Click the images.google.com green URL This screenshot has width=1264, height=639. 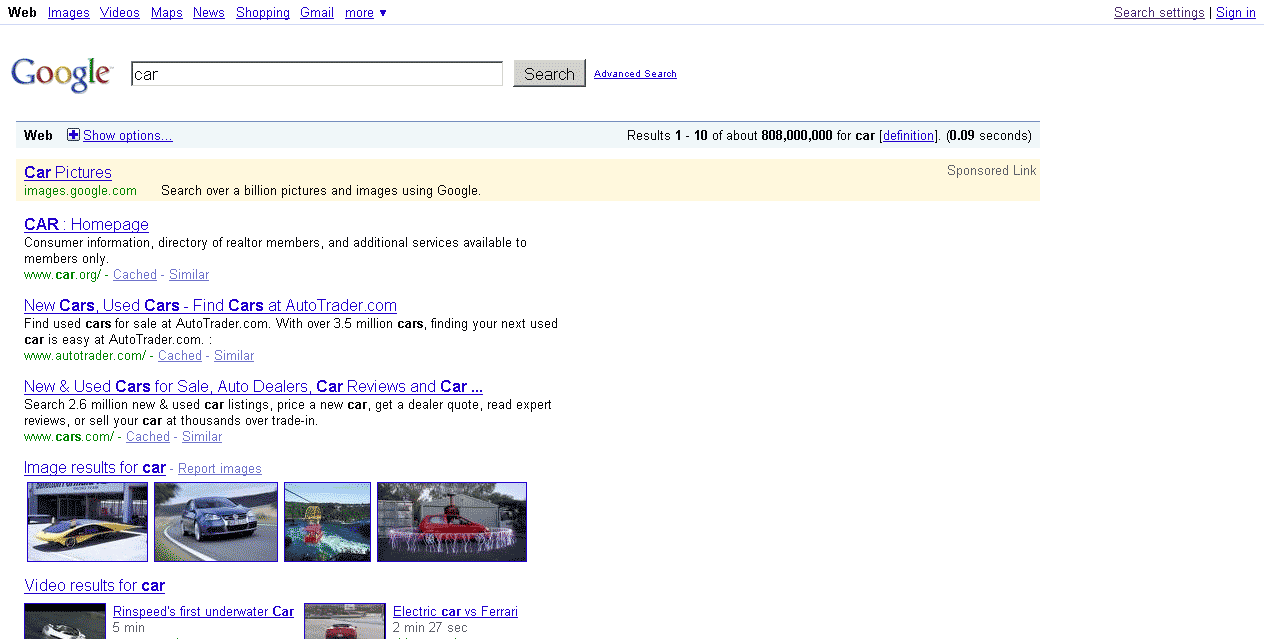coord(80,191)
